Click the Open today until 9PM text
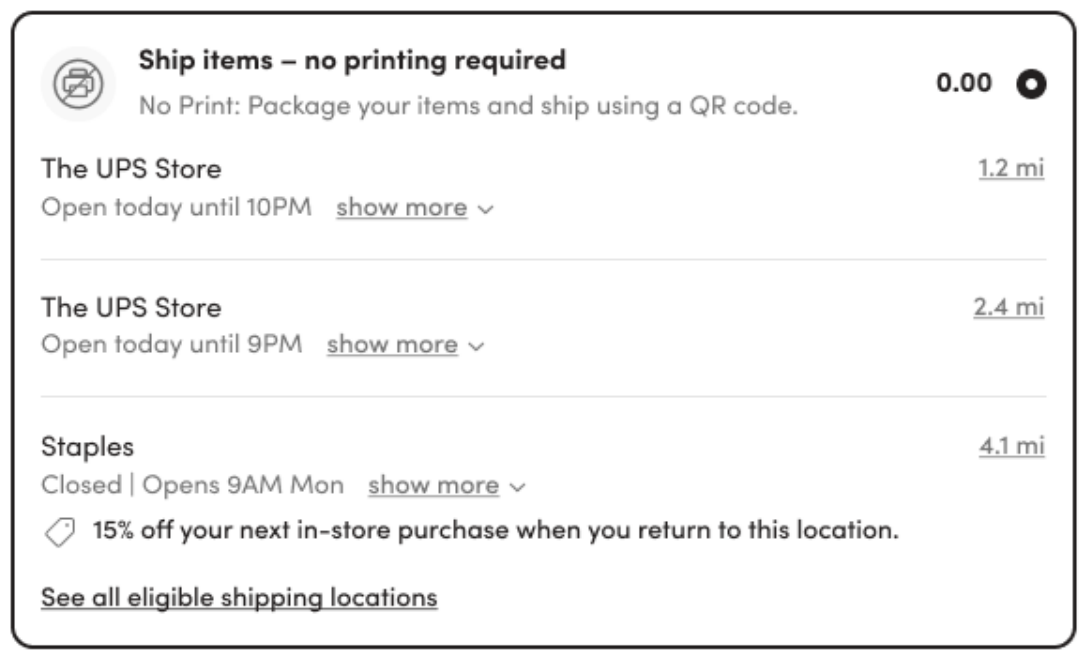Screen dimensions: 1091x656 click(x=171, y=345)
